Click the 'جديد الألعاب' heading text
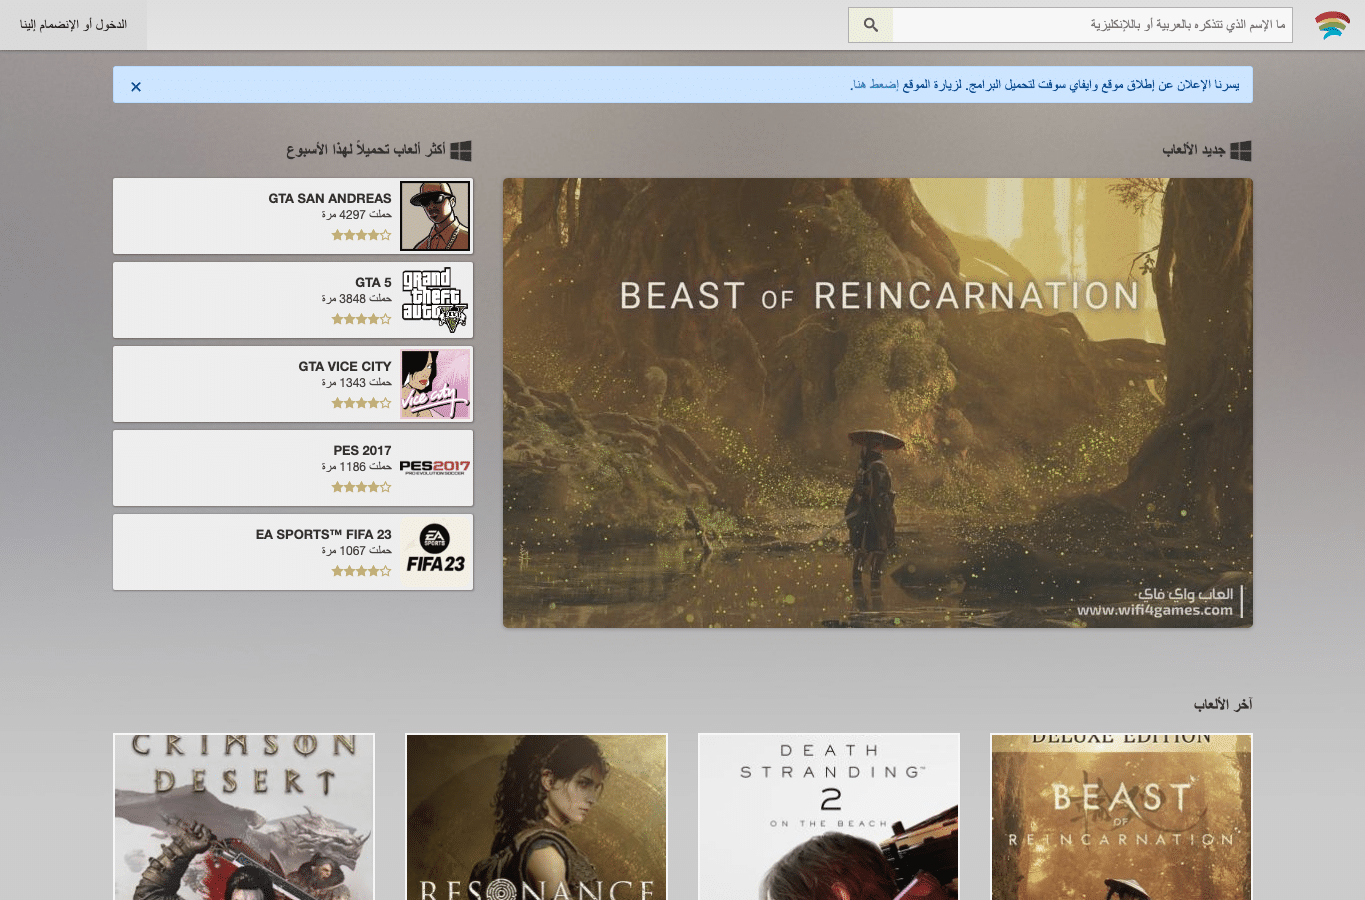The width and height of the screenshot is (1365, 900). pyautogui.click(x=1193, y=150)
